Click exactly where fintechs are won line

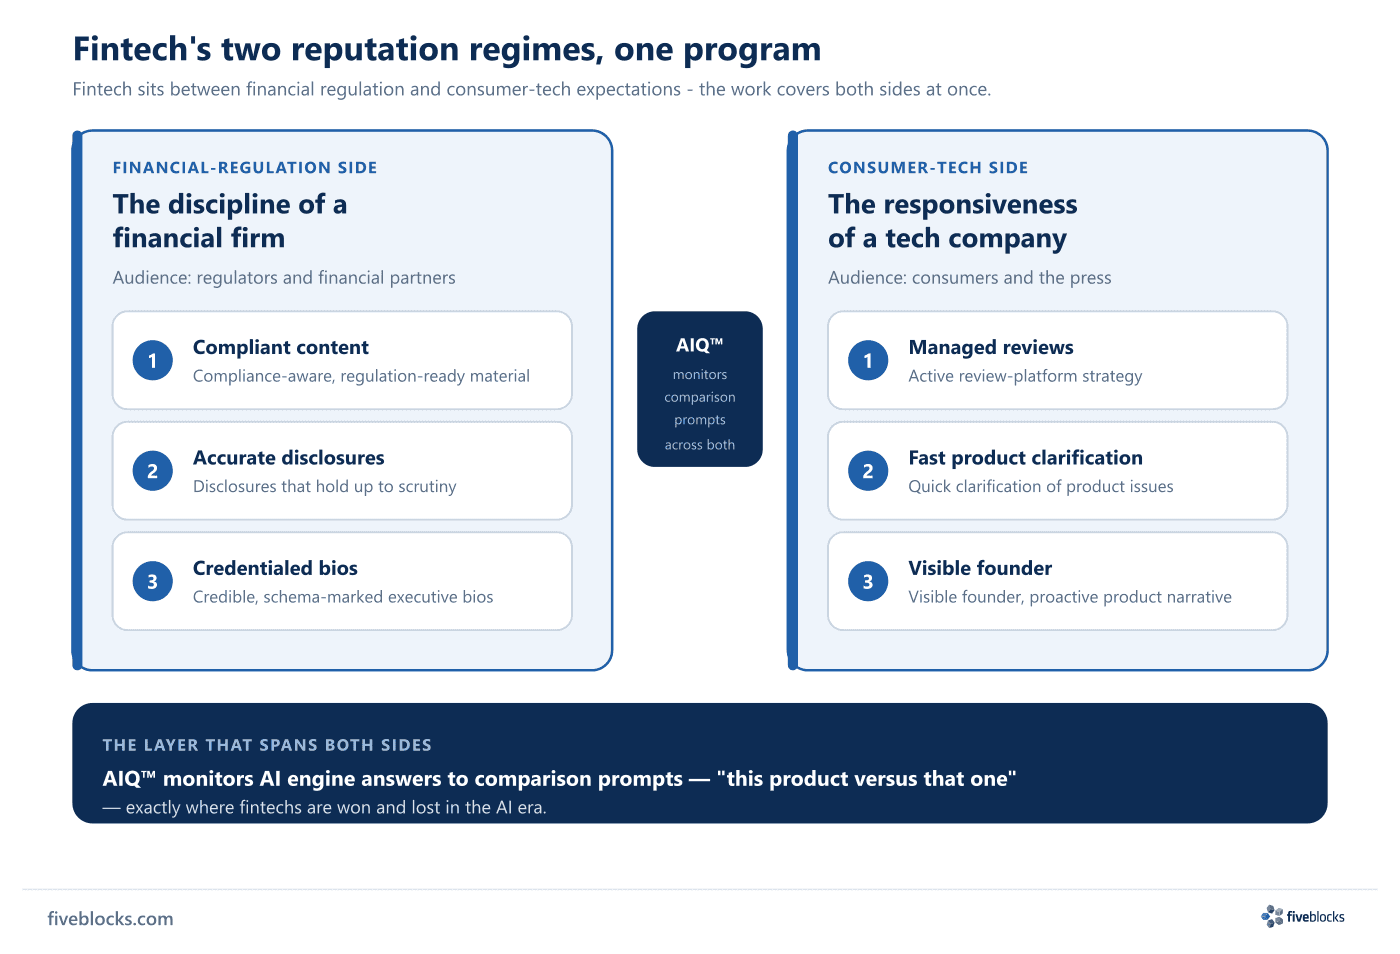(x=324, y=808)
